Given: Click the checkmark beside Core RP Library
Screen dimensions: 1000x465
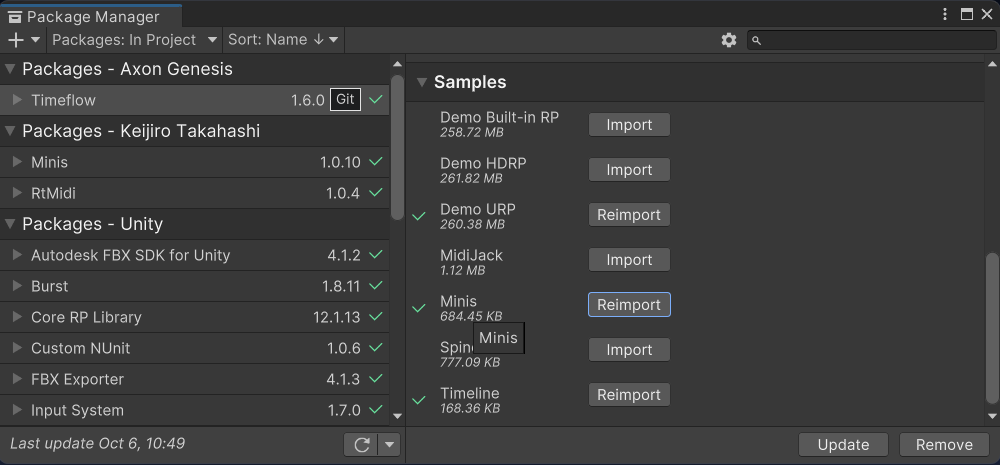Looking at the screenshot, I should [x=376, y=316].
